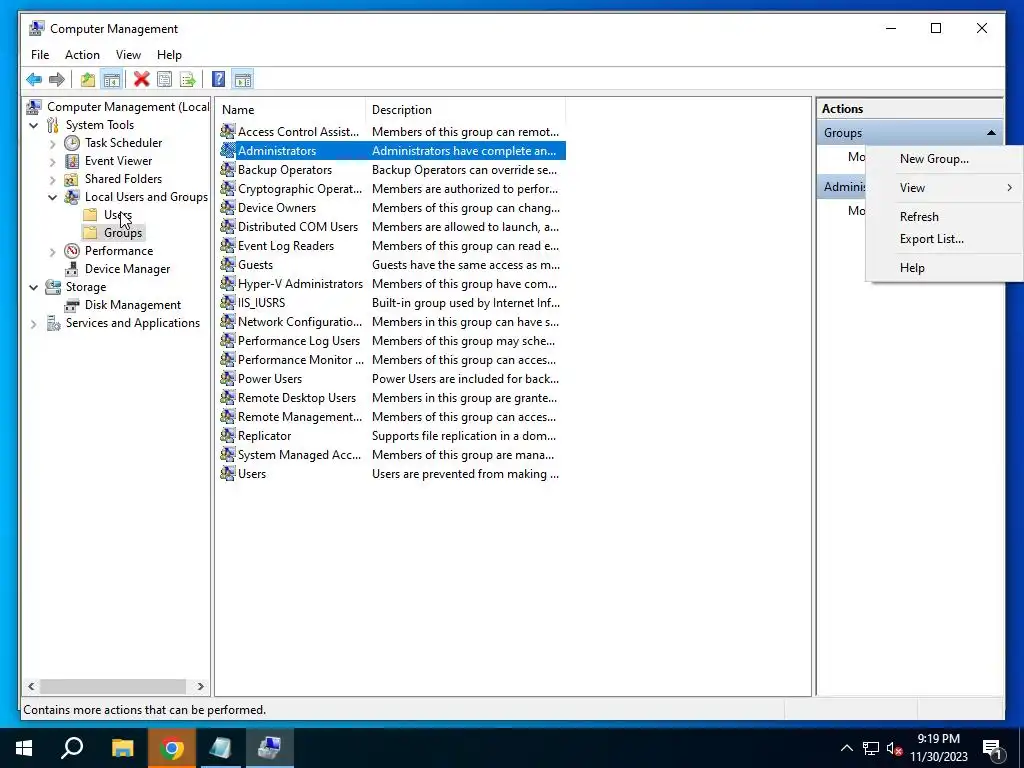Expand the Task Scheduler node
The width and height of the screenshot is (1024, 768).
(x=53, y=144)
